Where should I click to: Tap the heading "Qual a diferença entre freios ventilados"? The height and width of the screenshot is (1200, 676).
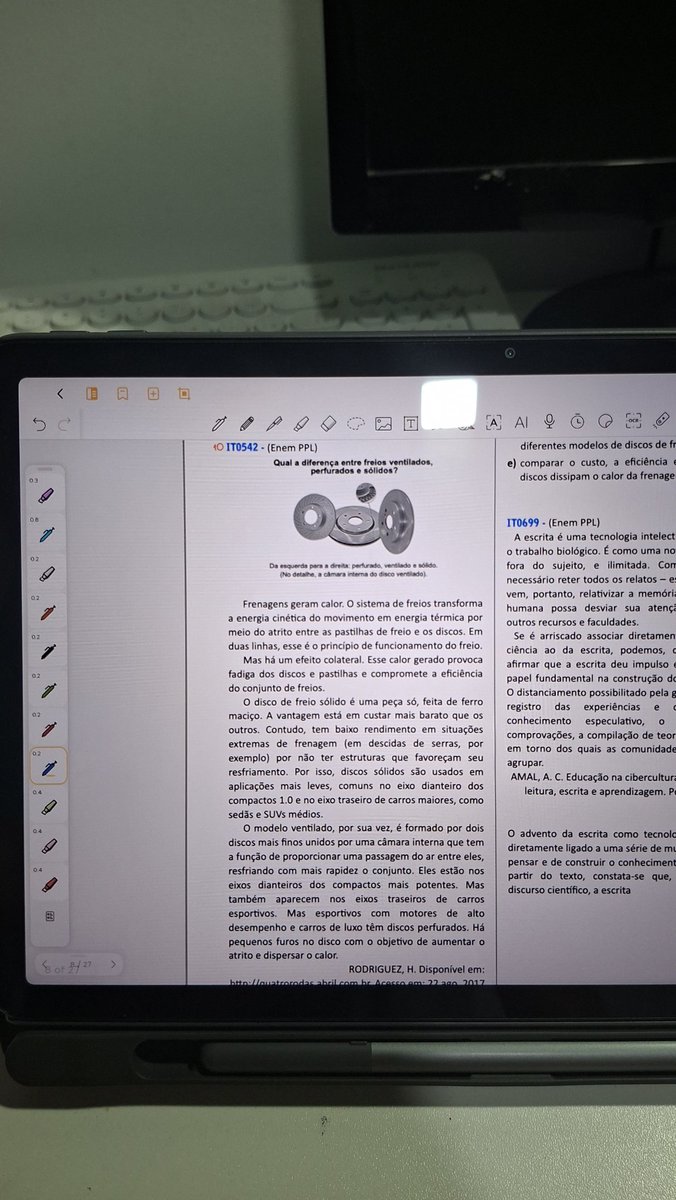pos(352,462)
